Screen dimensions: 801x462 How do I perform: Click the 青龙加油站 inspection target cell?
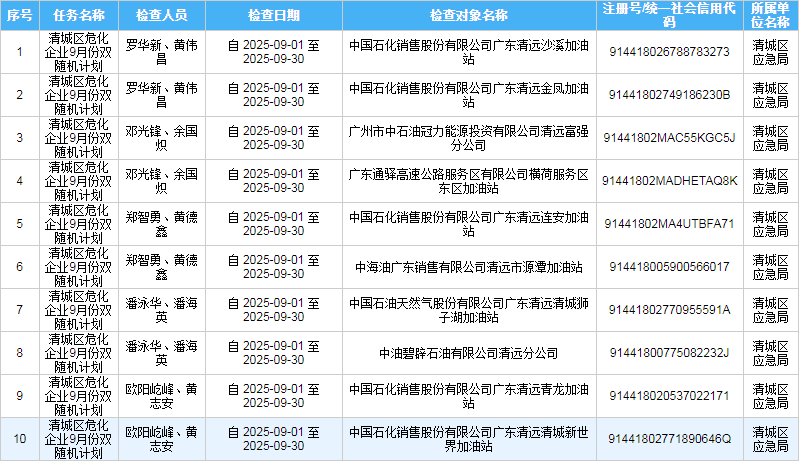pos(468,396)
